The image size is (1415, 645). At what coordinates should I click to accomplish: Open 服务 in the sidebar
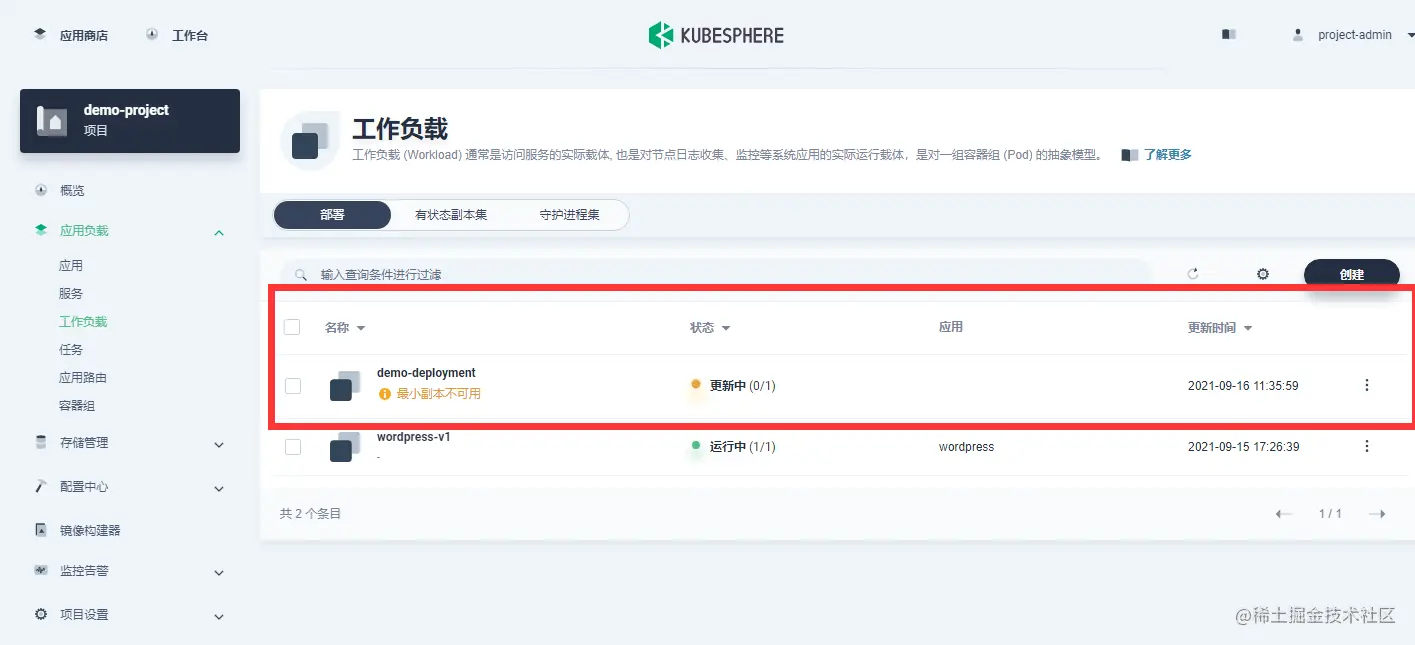pyautogui.click(x=71, y=293)
